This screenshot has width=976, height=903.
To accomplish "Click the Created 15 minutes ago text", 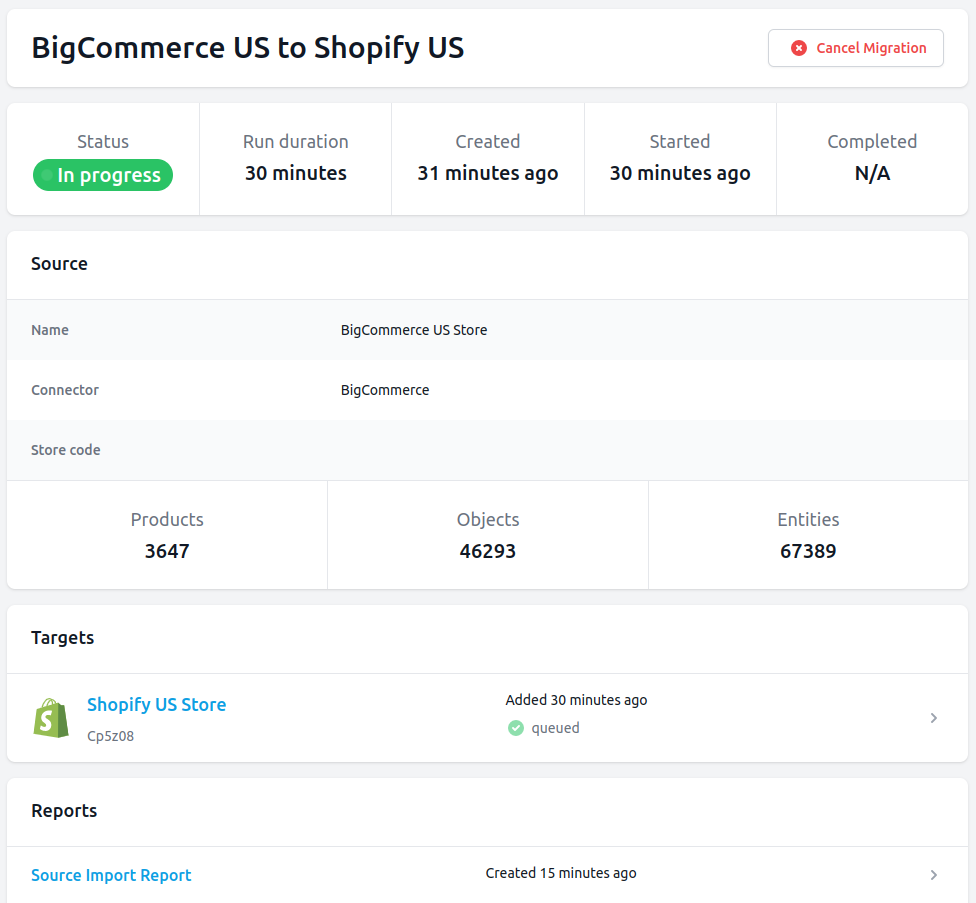I will 561,873.
